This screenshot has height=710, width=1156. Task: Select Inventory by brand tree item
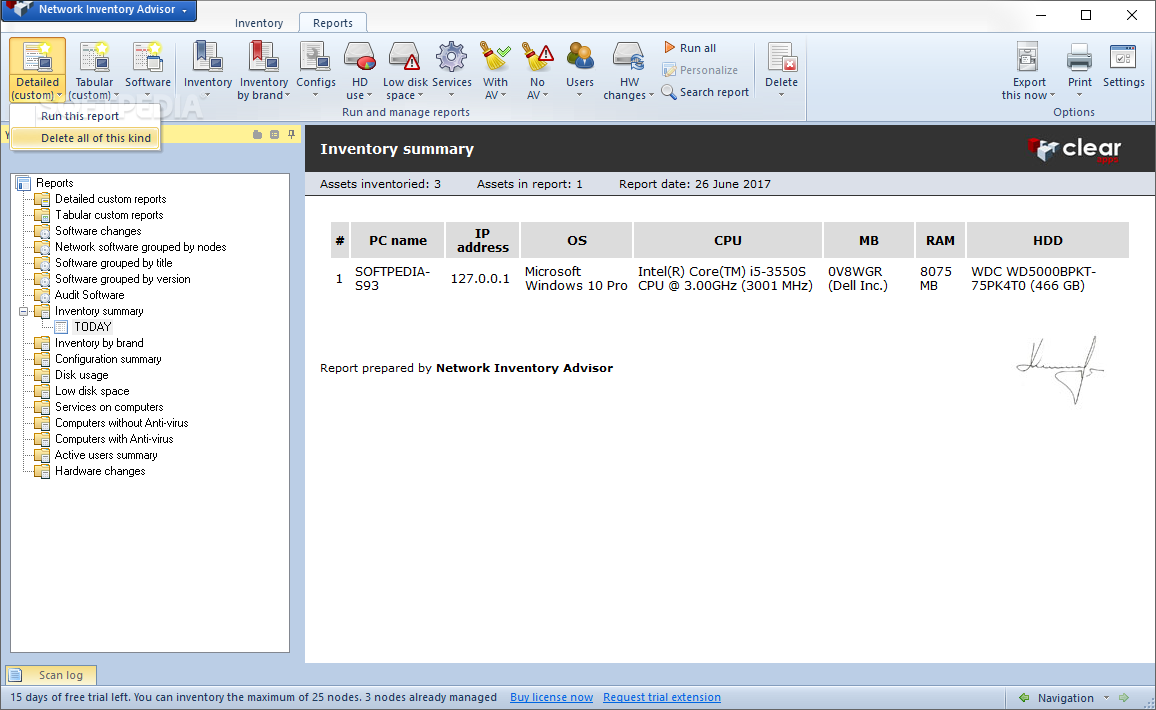[x=99, y=343]
